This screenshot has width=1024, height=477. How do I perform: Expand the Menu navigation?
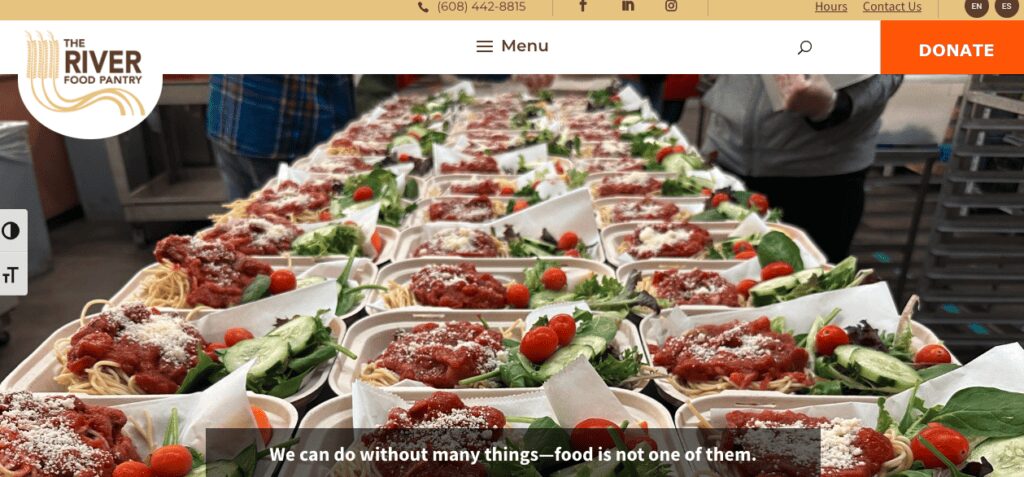(513, 46)
